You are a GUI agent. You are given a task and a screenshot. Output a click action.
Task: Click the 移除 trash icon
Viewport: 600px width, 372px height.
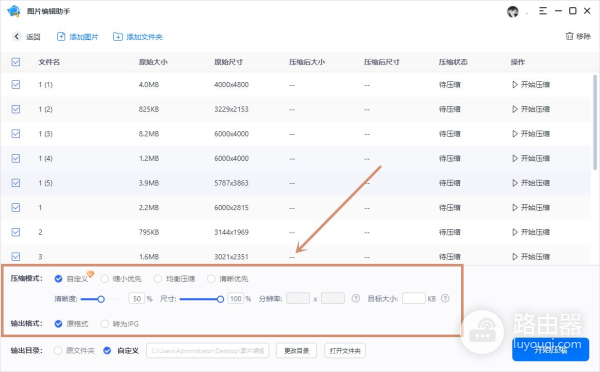pos(569,36)
